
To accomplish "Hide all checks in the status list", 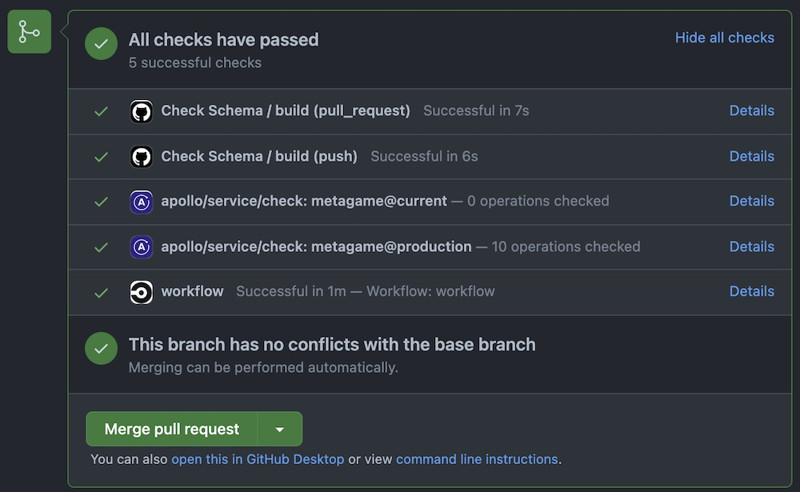I will pyautogui.click(x=724, y=38).
